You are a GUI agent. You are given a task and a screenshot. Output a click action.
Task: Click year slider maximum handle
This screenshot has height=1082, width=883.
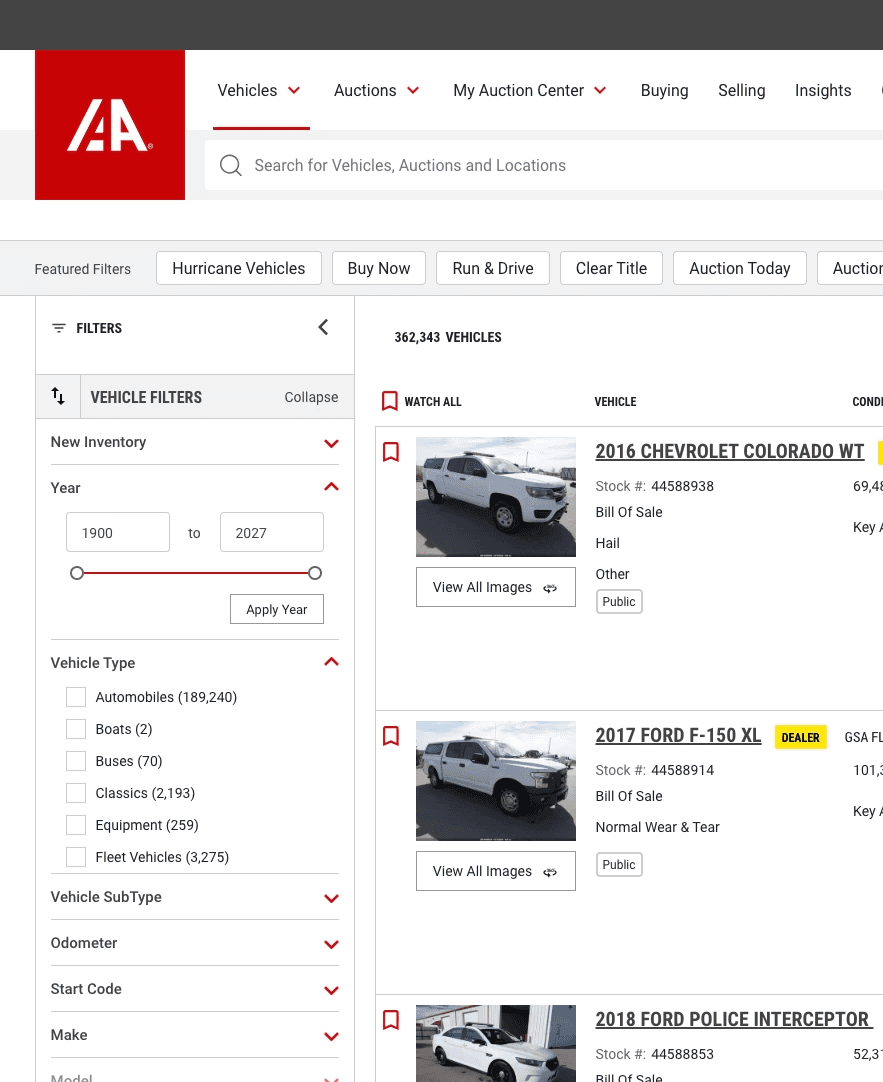[315, 573]
